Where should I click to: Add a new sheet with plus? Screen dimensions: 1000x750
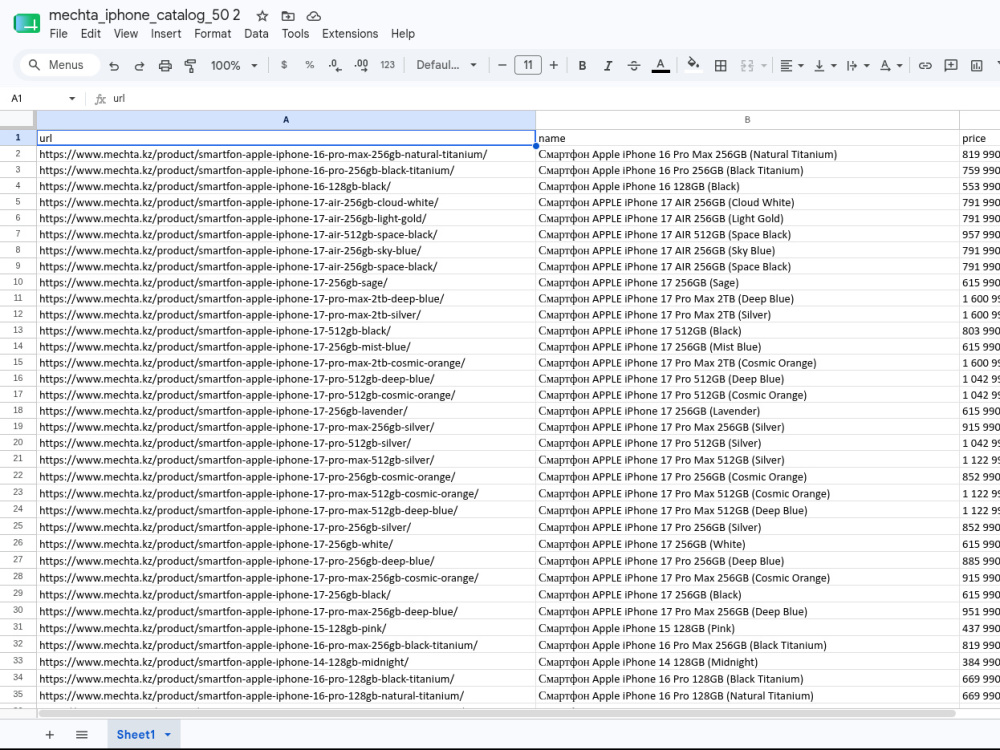point(50,735)
